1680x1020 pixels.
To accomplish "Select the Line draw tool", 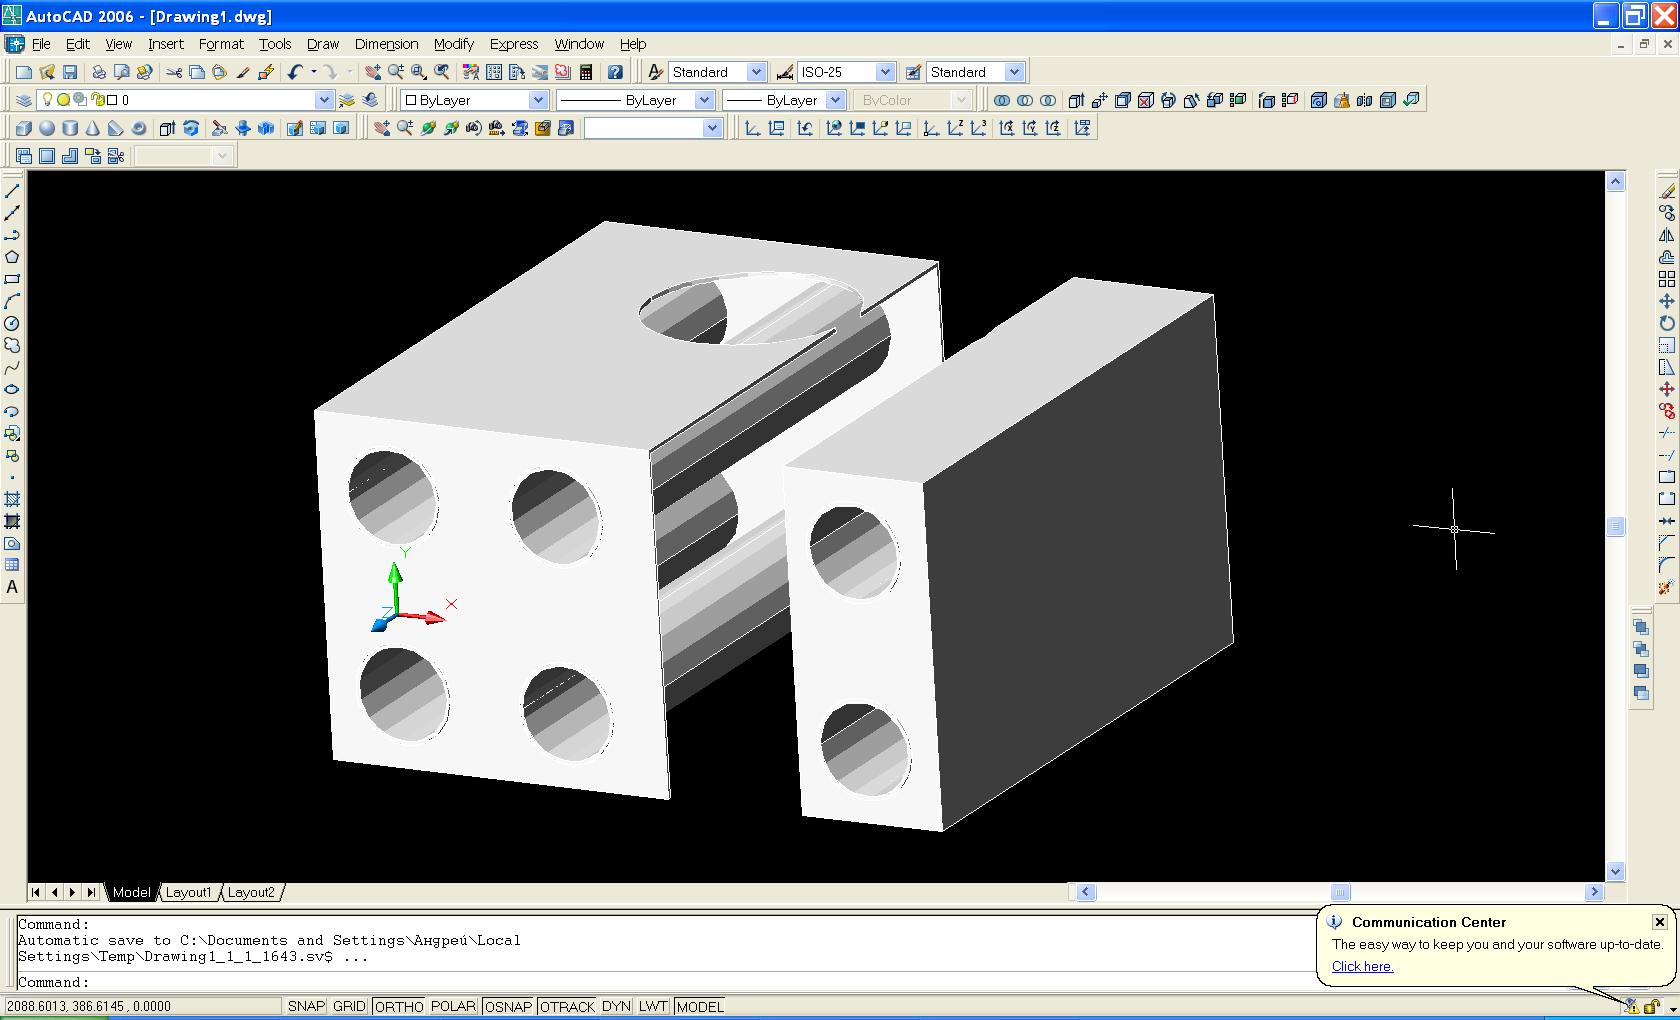I will click(x=12, y=191).
